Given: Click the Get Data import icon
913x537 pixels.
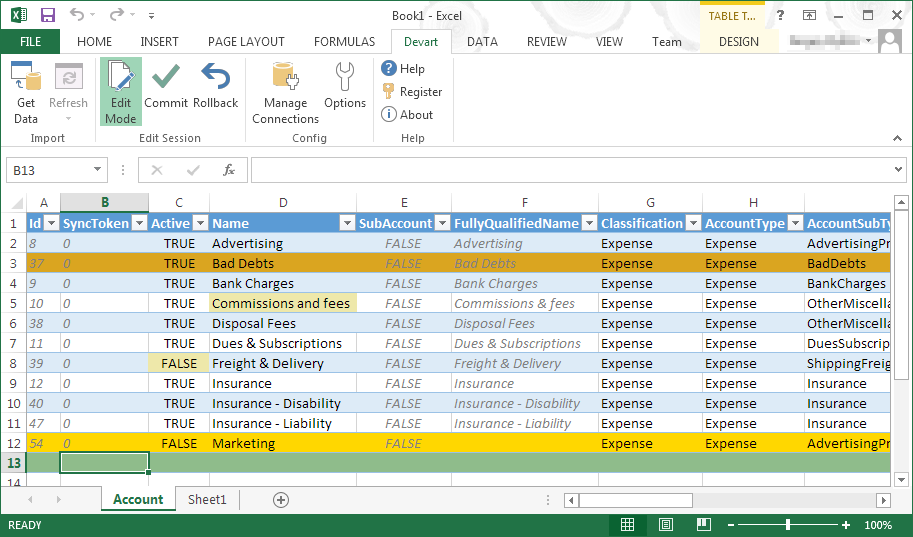Looking at the screenshot, I should 26,77.
